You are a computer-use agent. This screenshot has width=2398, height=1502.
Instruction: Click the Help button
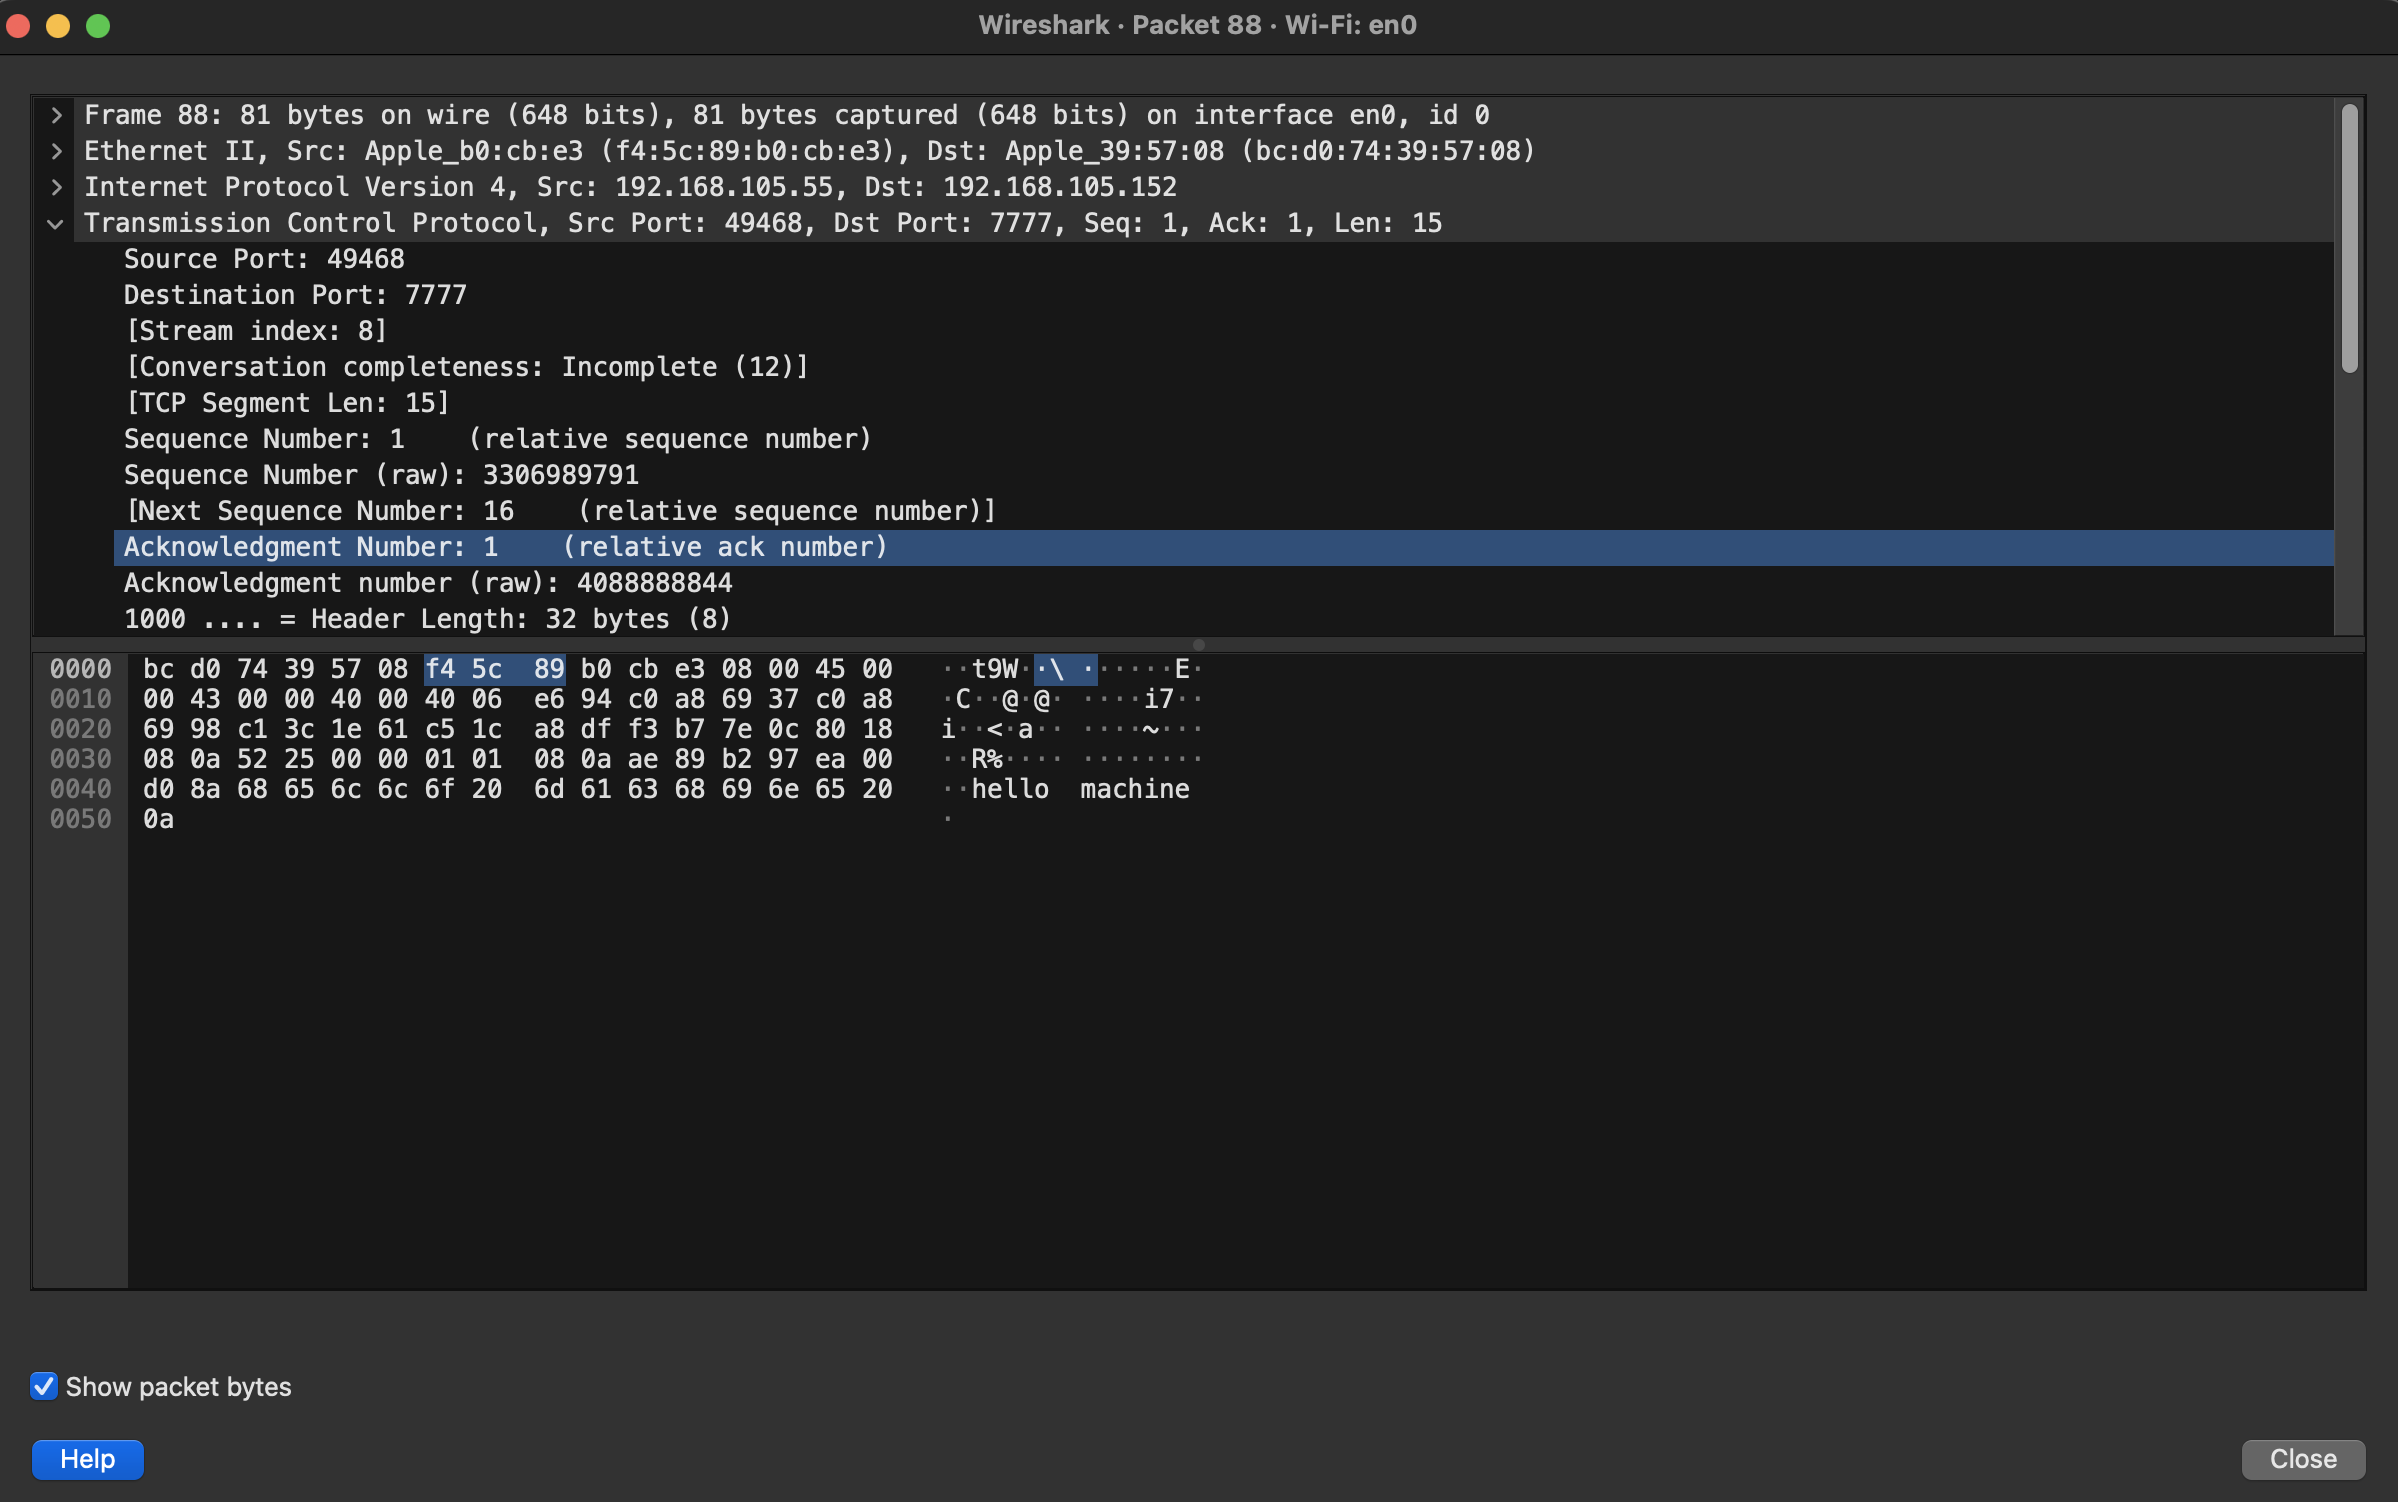coord(87,1459)
